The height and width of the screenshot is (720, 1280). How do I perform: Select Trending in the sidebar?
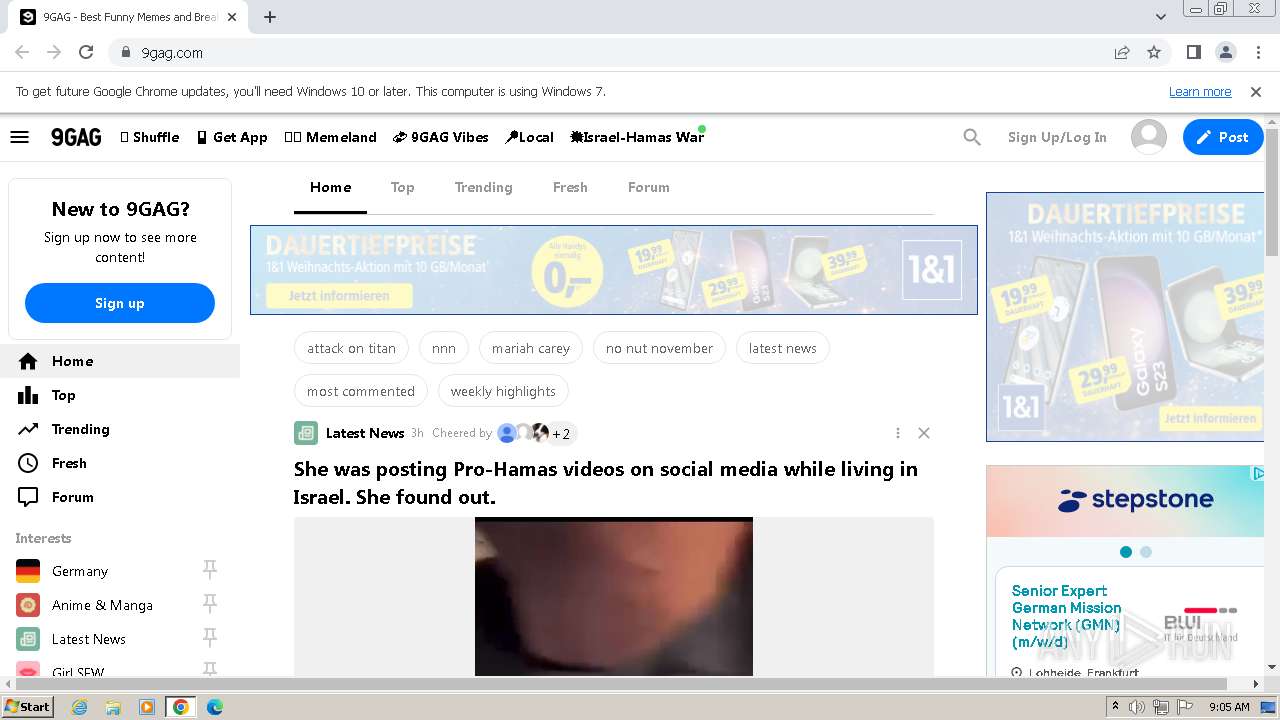pos(120,429)
